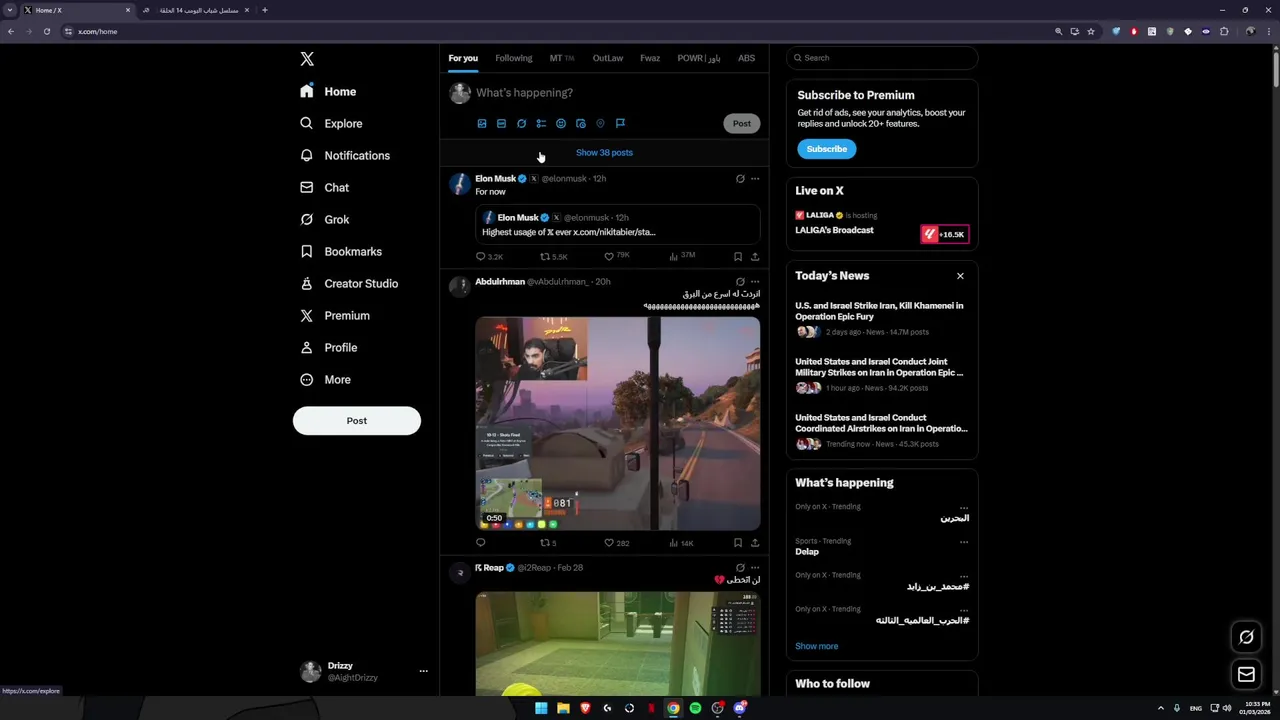Open More in the left sidebar
1280x720 pixels.
pos(326,380)
